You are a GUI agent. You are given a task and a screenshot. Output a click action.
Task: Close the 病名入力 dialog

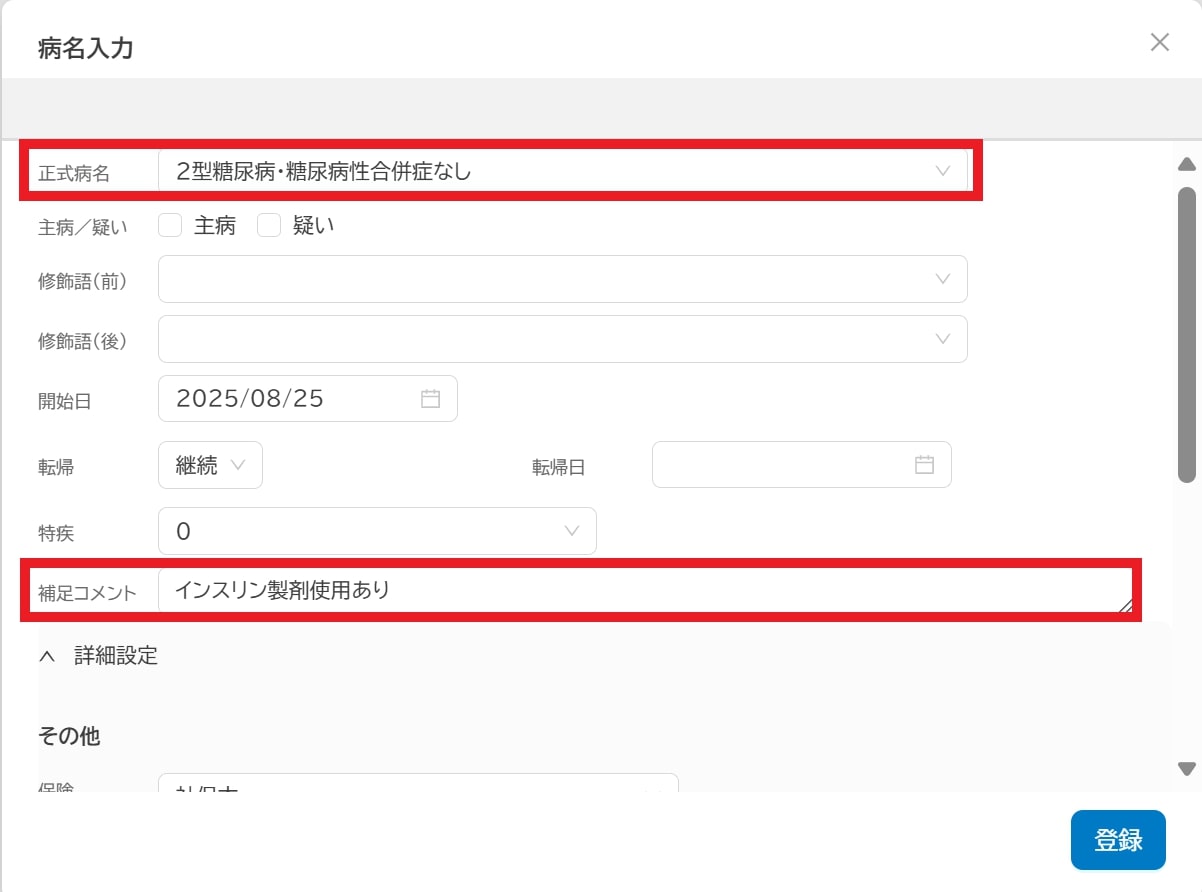(x=1159, y=42)
